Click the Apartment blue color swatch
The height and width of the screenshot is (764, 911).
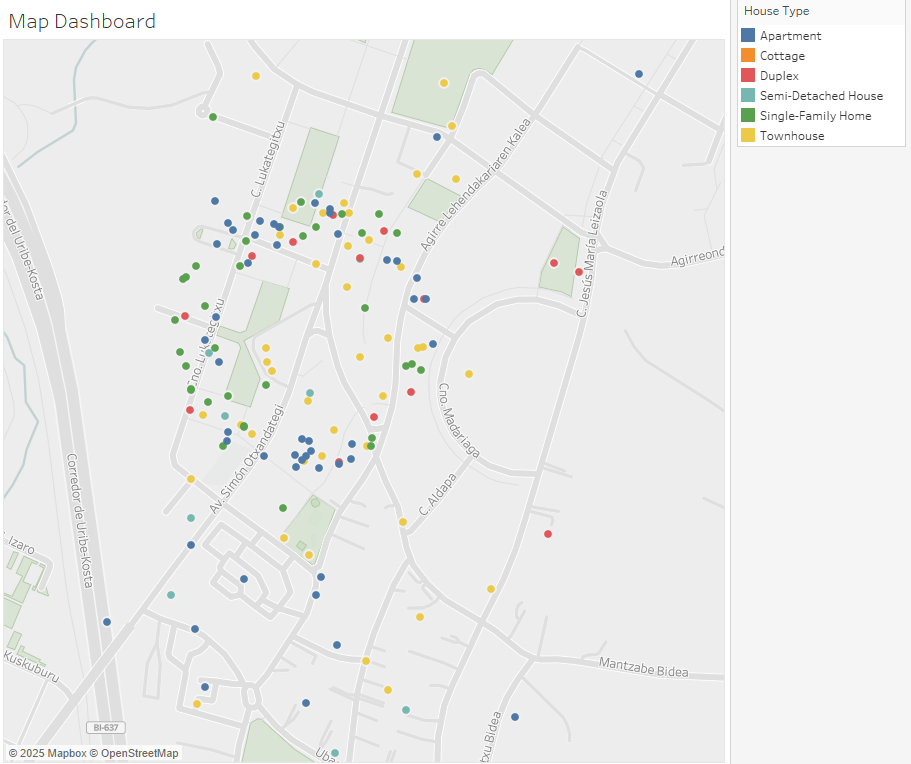click(748, 36)
